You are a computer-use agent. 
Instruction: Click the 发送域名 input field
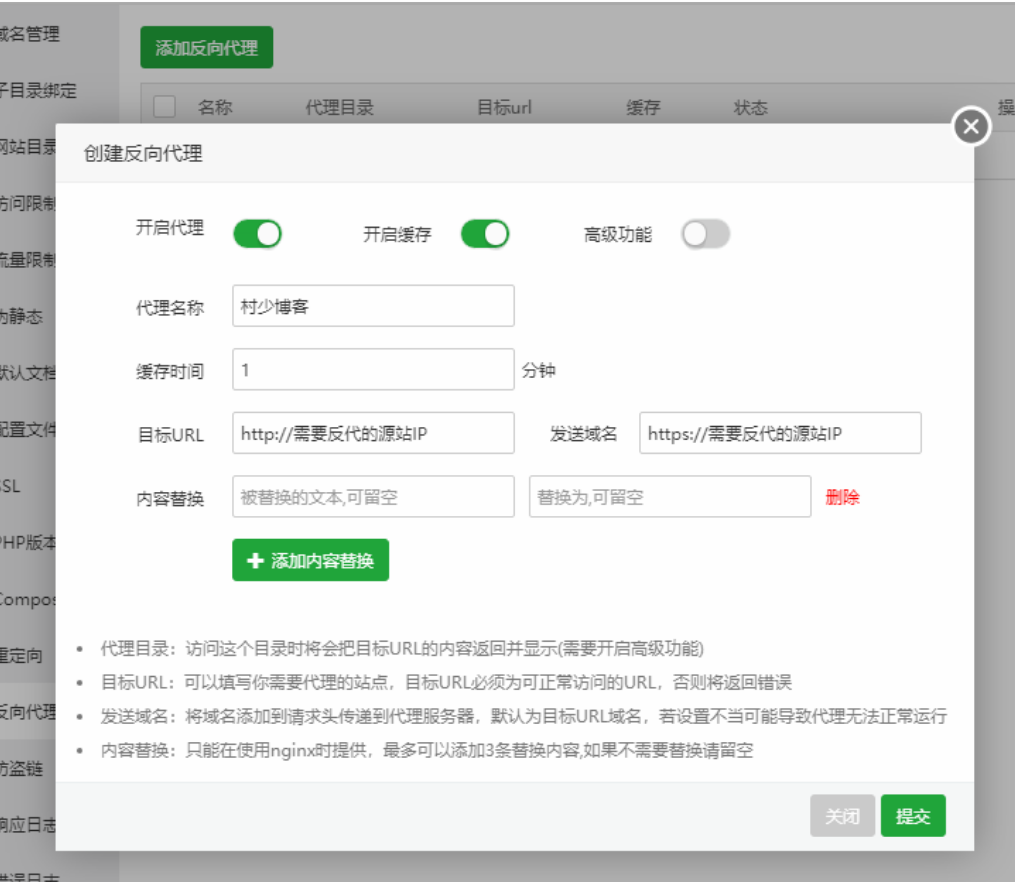tap(780, 433)
